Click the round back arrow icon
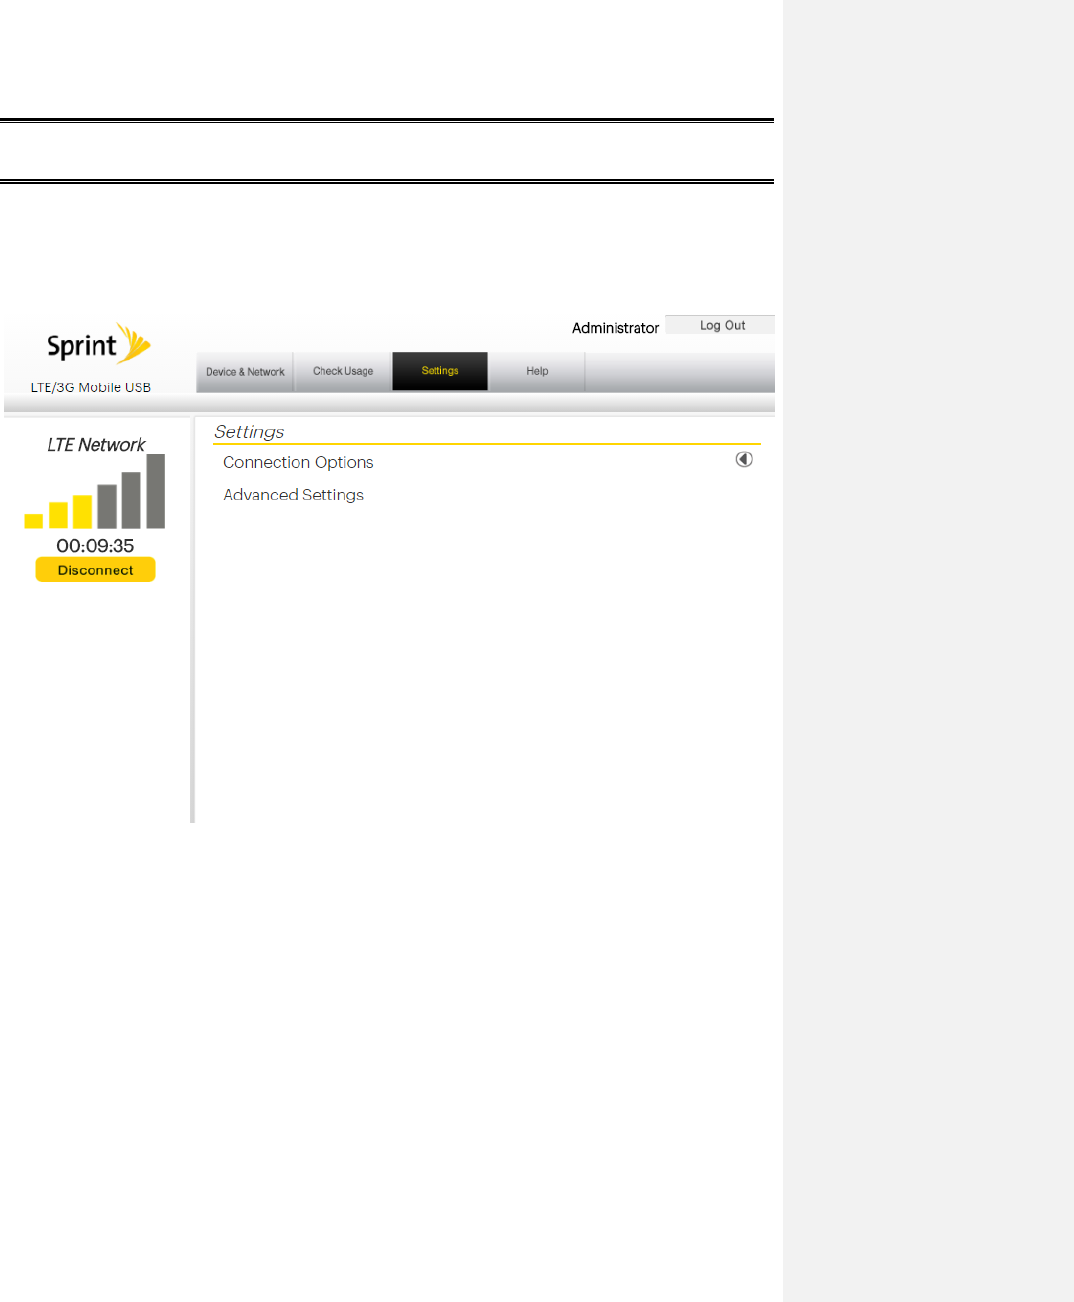 tap(744, 459)
